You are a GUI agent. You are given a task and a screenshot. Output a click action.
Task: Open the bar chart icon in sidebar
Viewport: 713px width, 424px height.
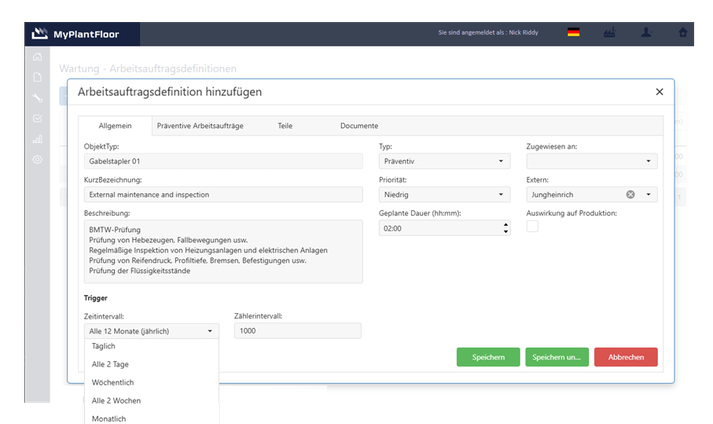click(37, 139)
